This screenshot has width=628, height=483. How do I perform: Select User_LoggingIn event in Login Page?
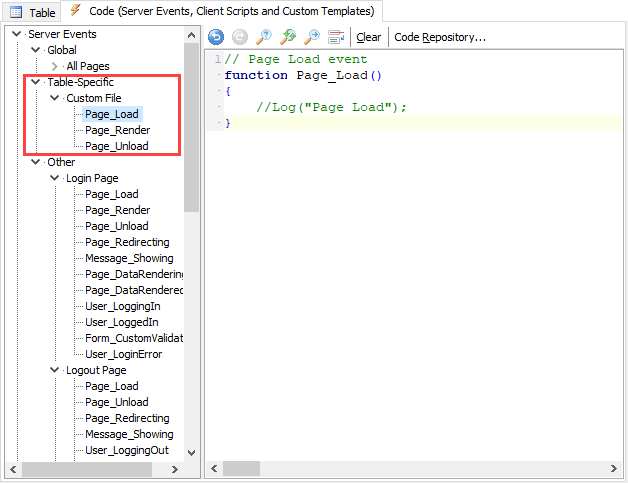pos(122,306)
